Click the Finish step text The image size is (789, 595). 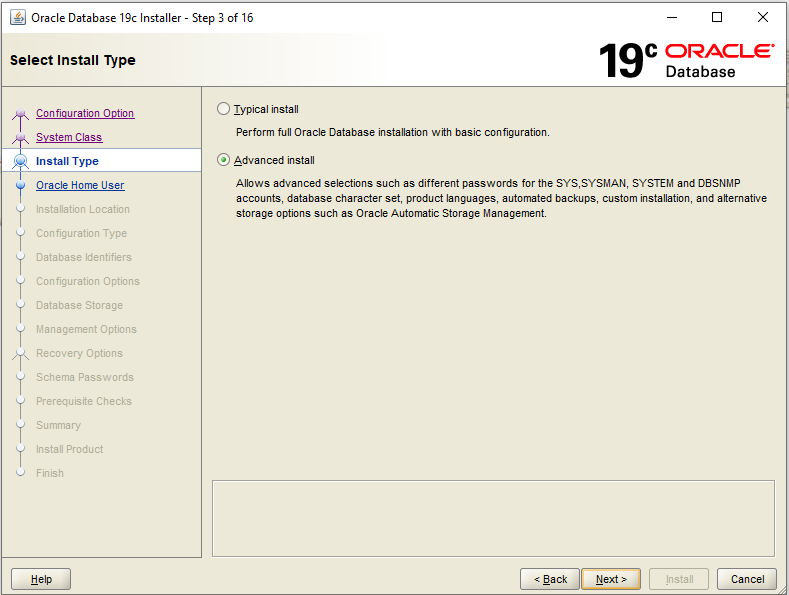point(50,473)
